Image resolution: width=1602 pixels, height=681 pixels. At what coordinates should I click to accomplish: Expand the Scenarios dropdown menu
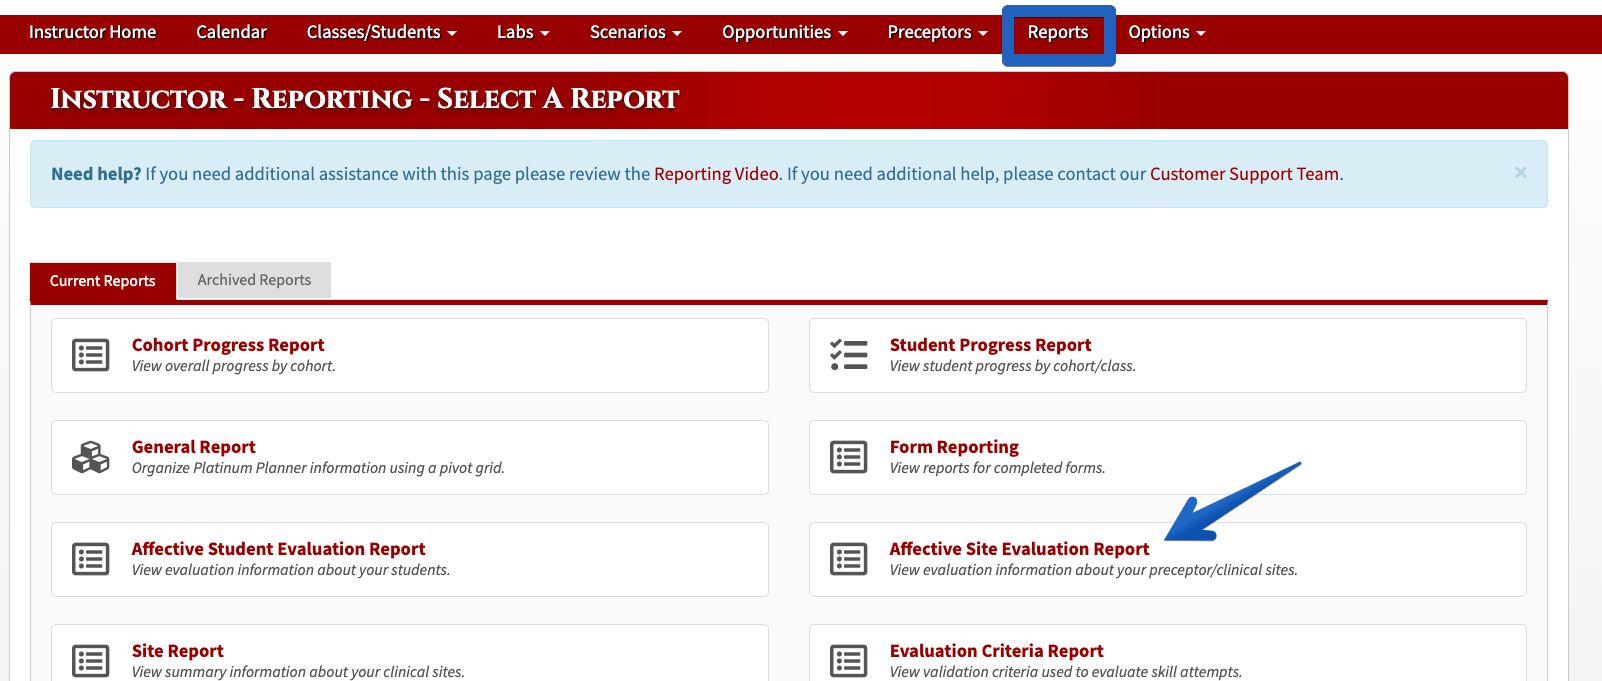(635, 32)
